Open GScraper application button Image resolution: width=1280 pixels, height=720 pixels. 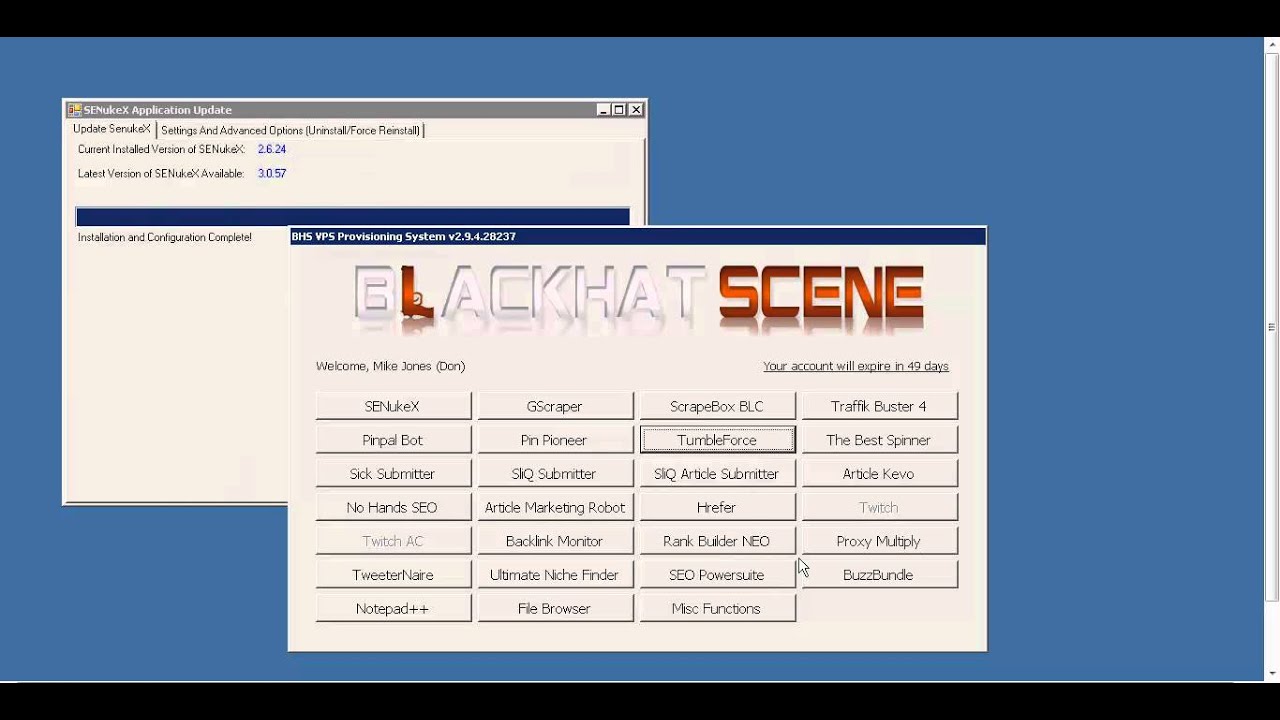555,406
